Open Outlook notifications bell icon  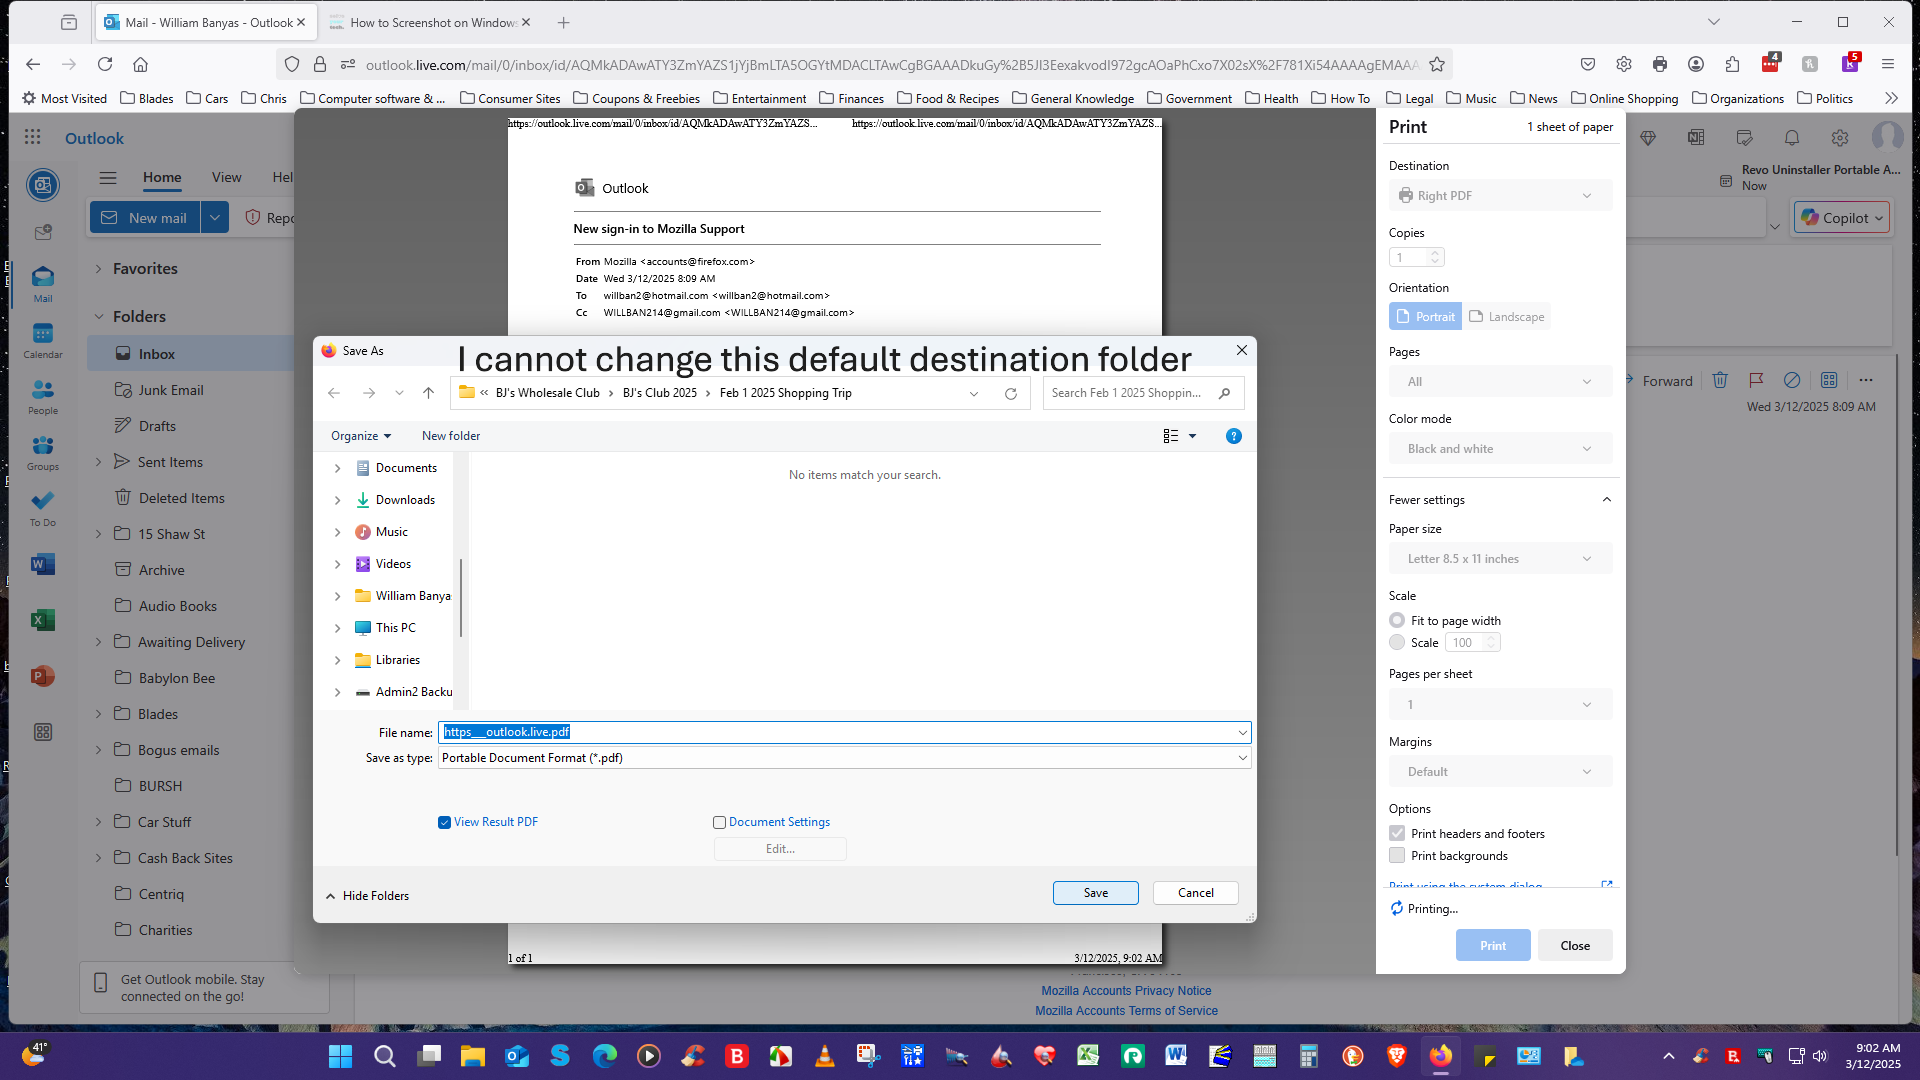point(1792,137)
